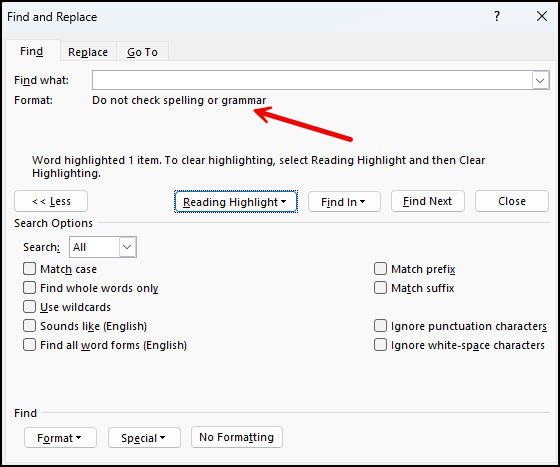Open the Special dropdown button
This screenshot has height=467, width=560.
[144, 437]
